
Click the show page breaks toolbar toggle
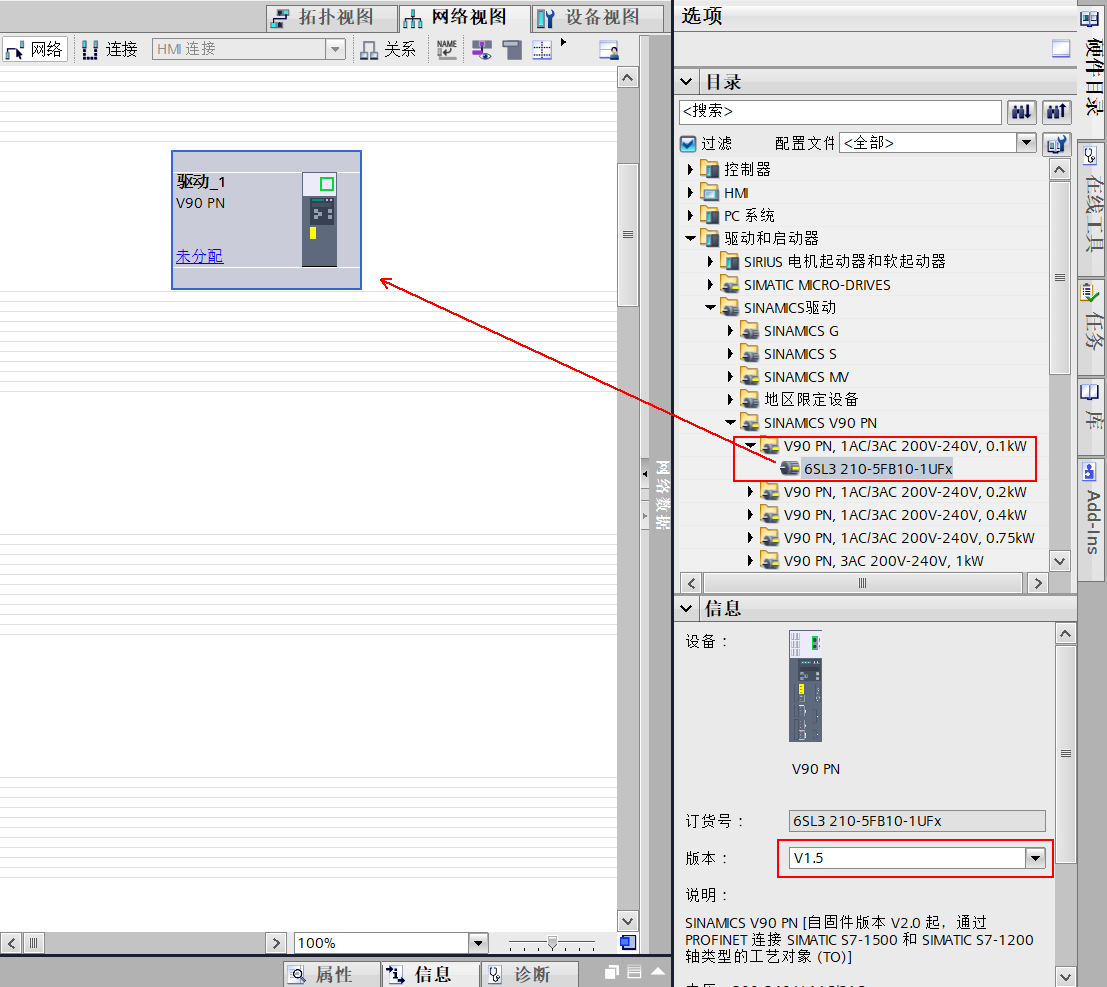click(542, 48)
